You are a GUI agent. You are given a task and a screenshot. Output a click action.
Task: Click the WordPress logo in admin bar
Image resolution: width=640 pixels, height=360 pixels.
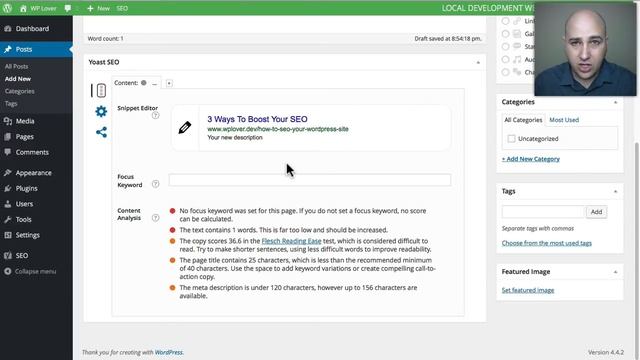pos(7,8)
